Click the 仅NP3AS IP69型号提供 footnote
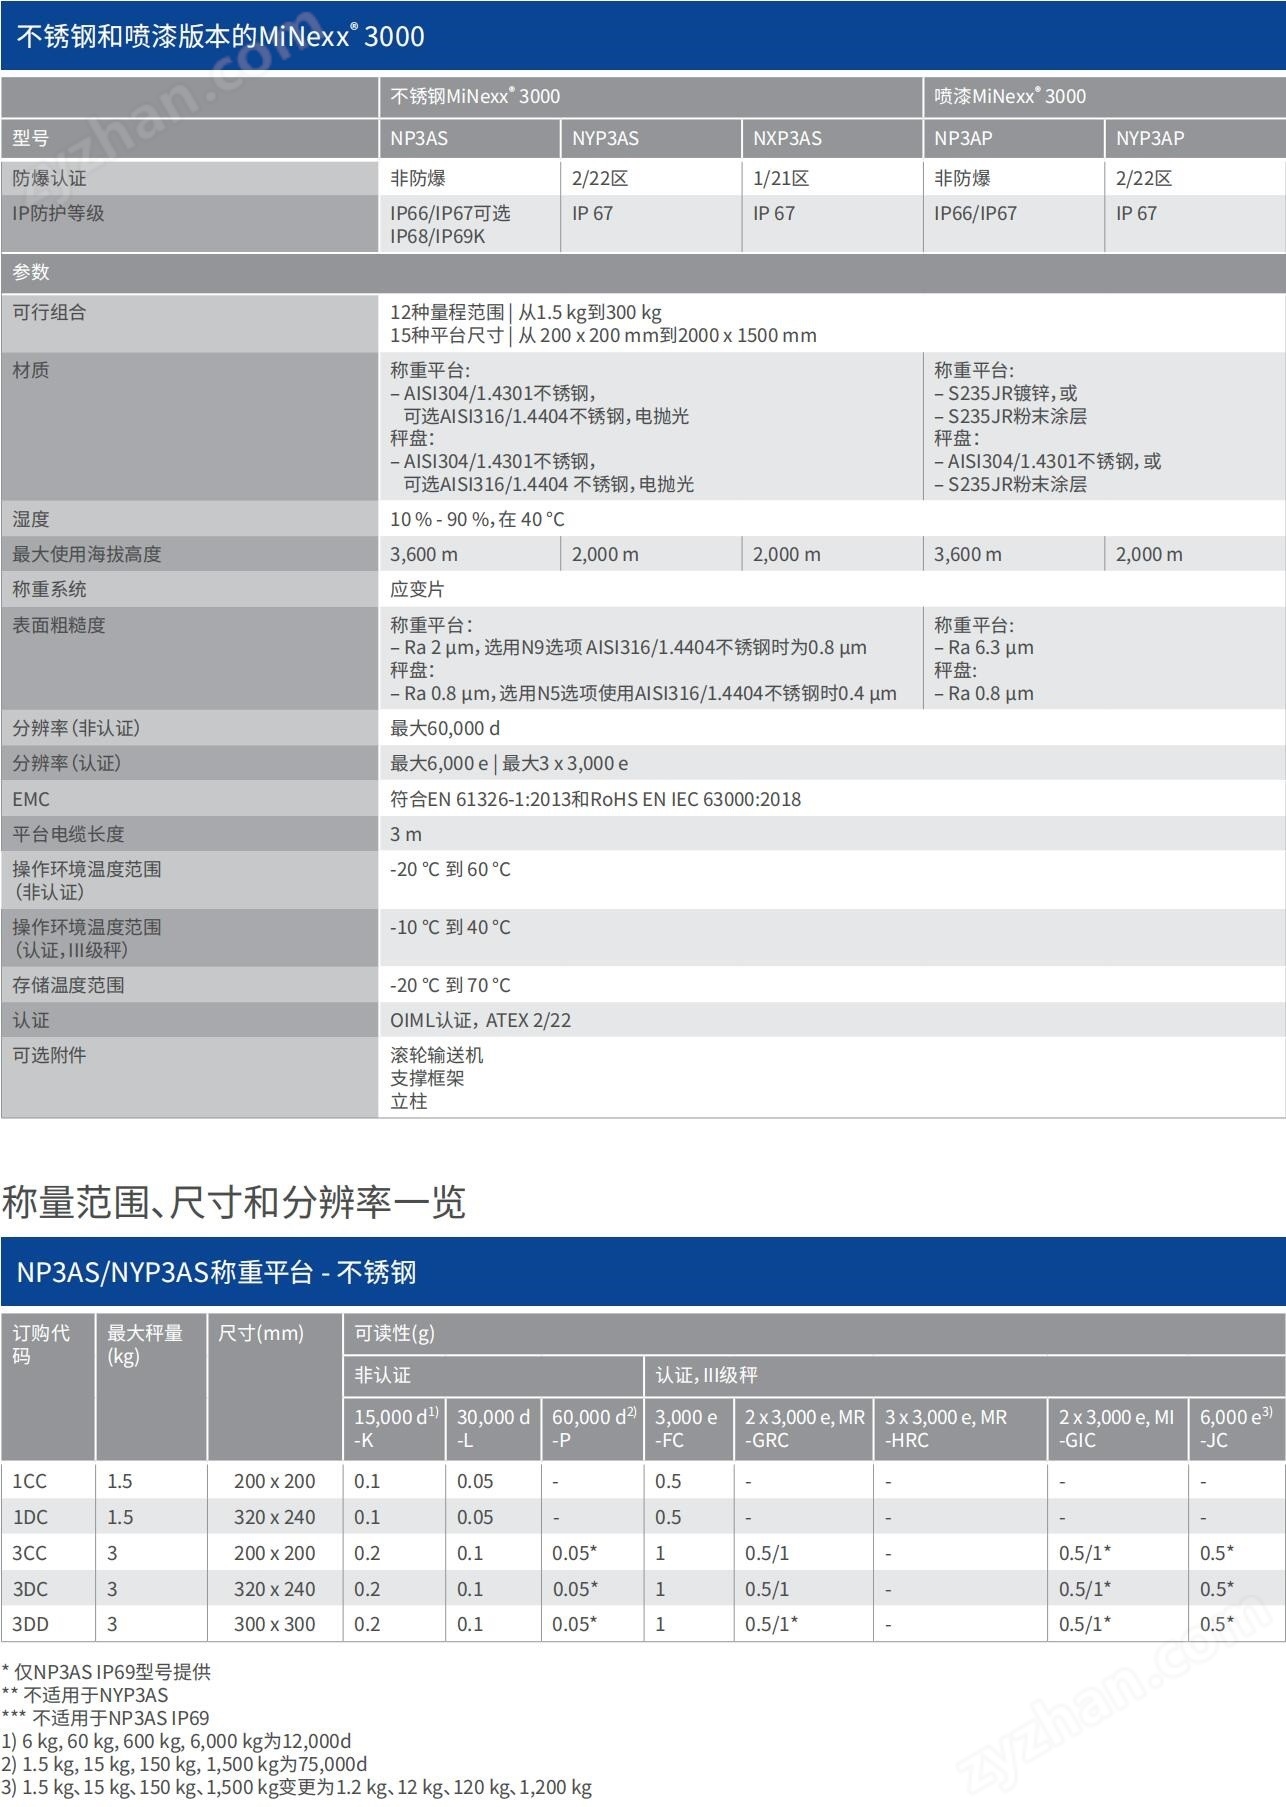Viewport: 1286px width, 1807px height. [x=107, y=1673]
